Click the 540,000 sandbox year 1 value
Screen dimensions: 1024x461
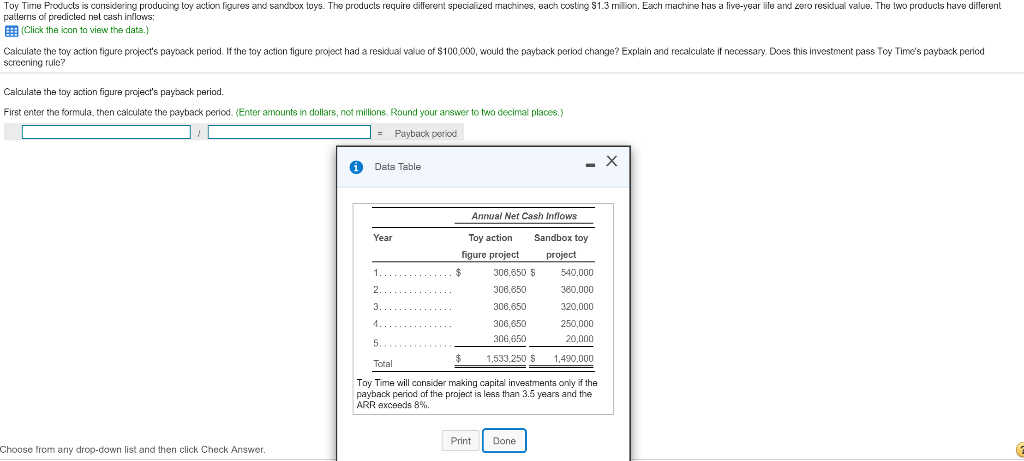pyautogui.click(x=577, y=273)
